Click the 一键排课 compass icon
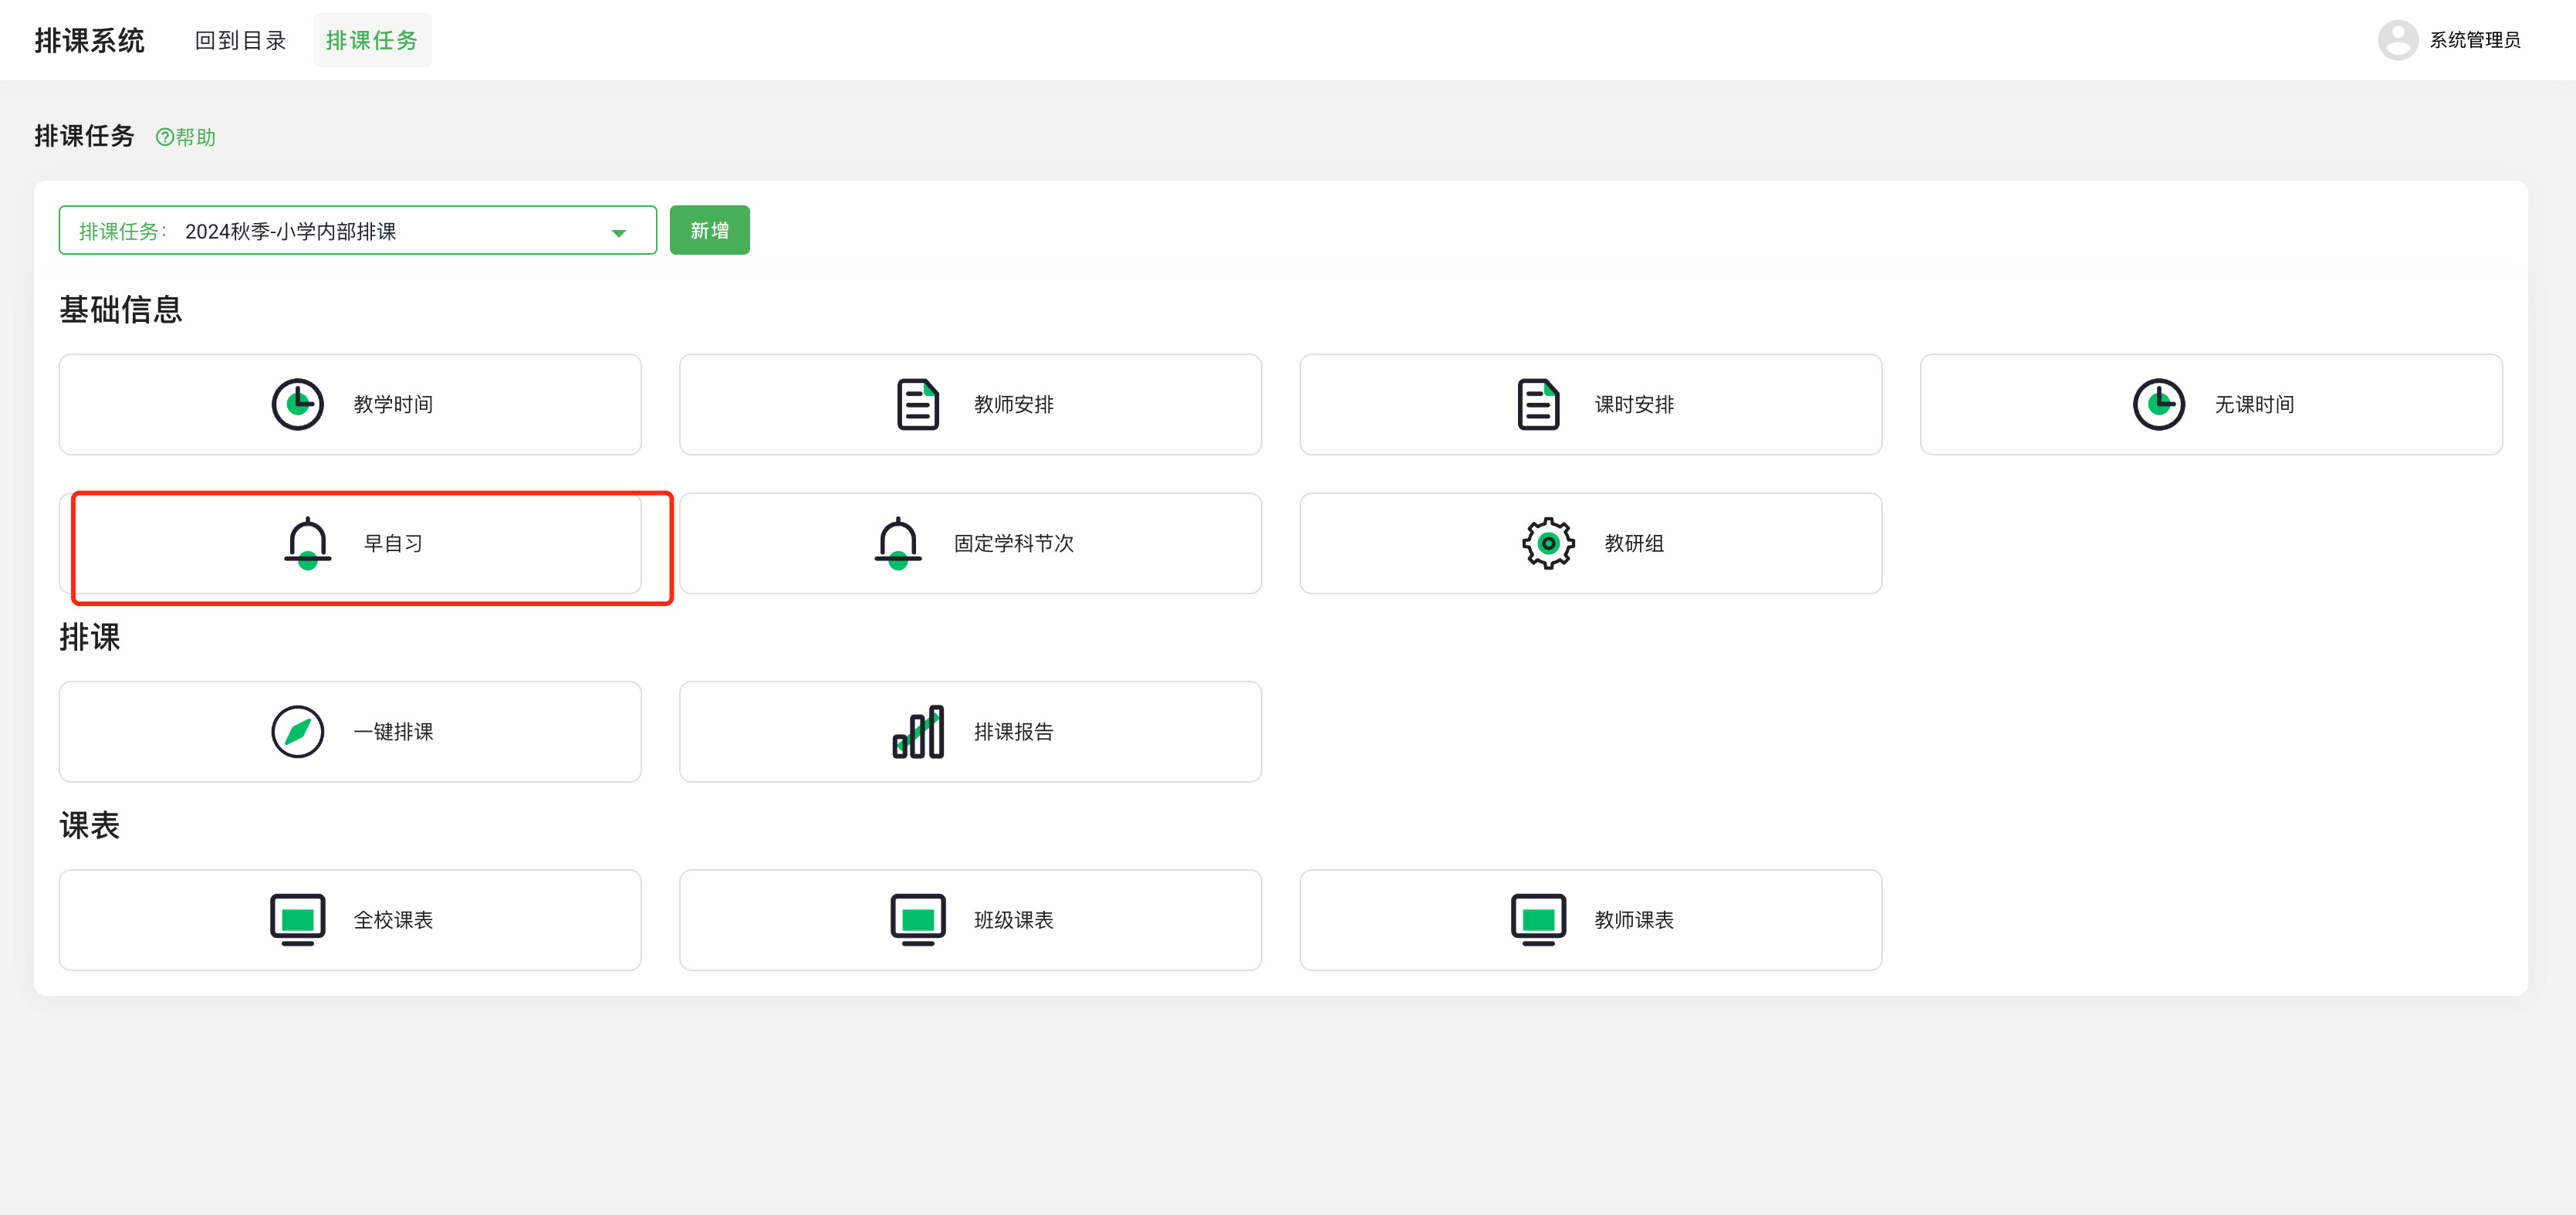 click(x=298, y=732)
